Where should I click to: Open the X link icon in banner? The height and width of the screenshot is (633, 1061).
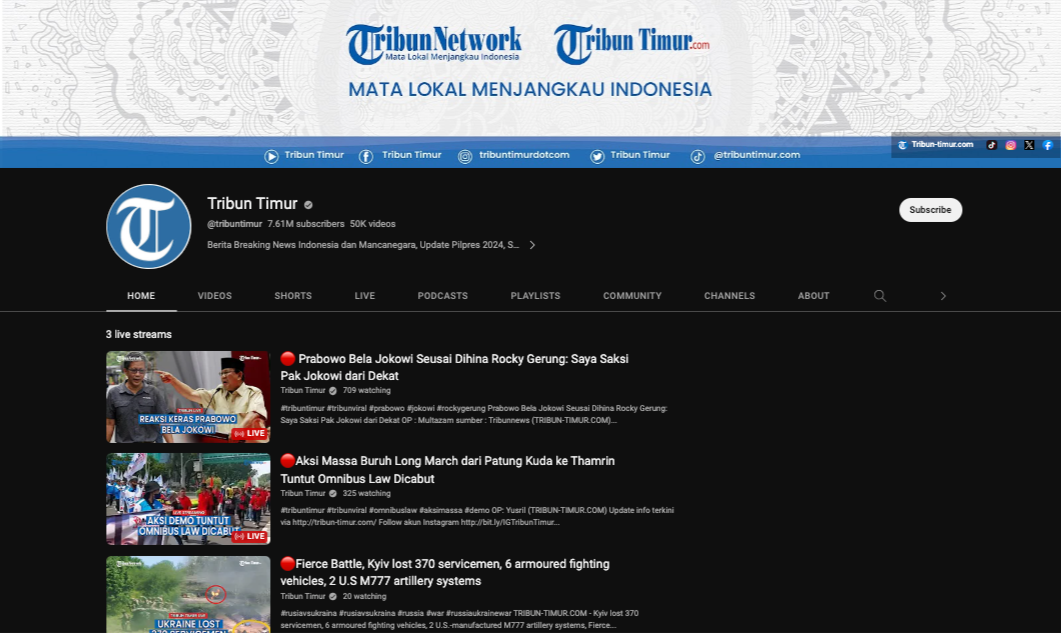[x=1029, y=145]
